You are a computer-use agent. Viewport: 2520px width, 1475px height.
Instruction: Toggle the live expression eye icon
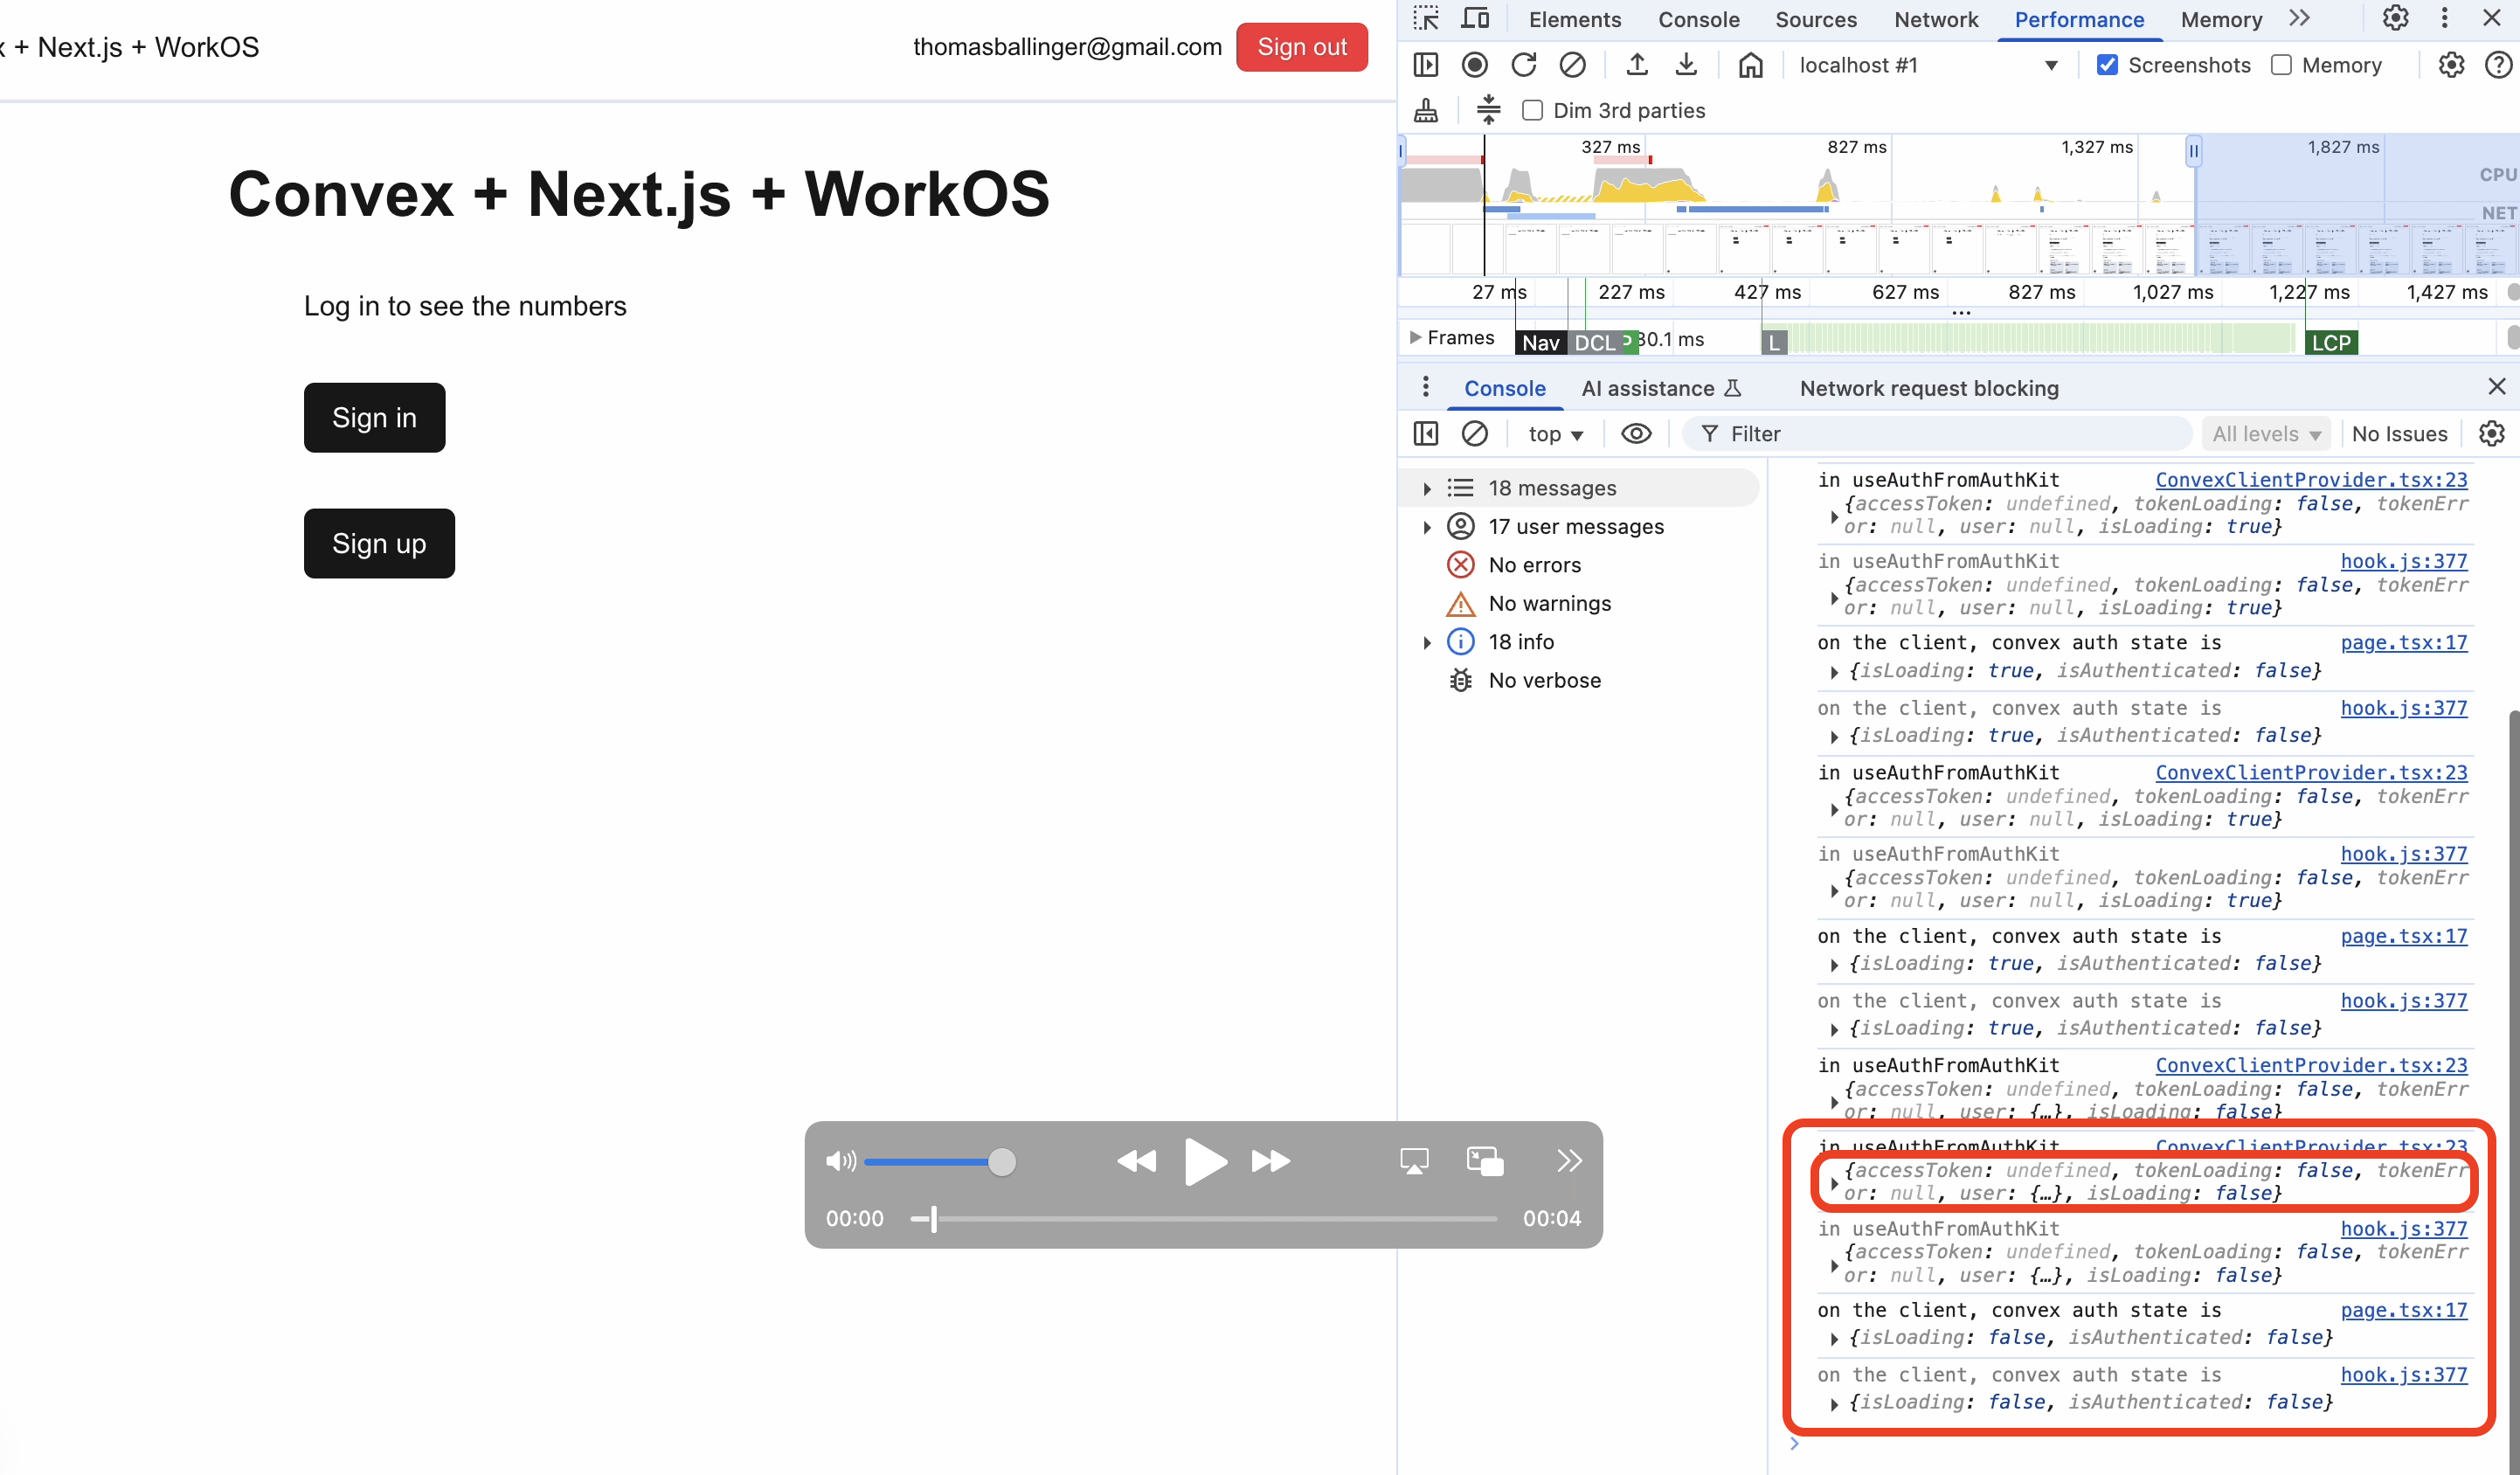[x=1636, y=433]
